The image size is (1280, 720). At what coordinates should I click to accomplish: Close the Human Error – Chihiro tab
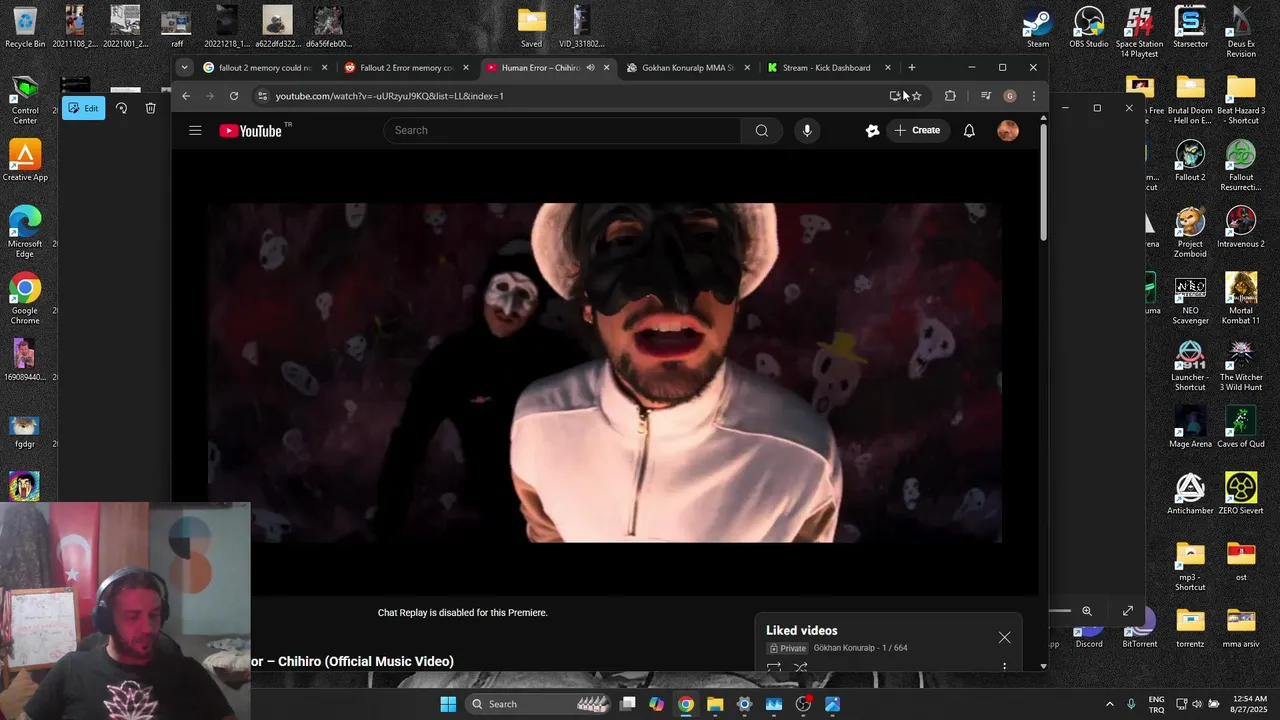click(606, 68)
